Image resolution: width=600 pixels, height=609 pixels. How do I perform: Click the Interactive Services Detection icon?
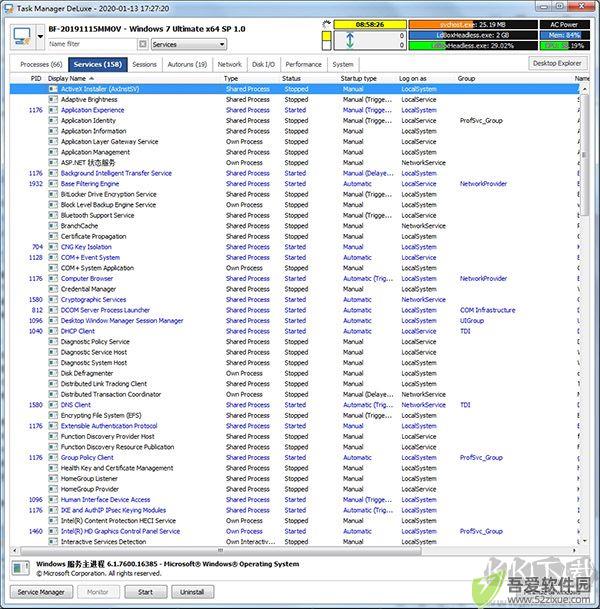coord(53,542)
